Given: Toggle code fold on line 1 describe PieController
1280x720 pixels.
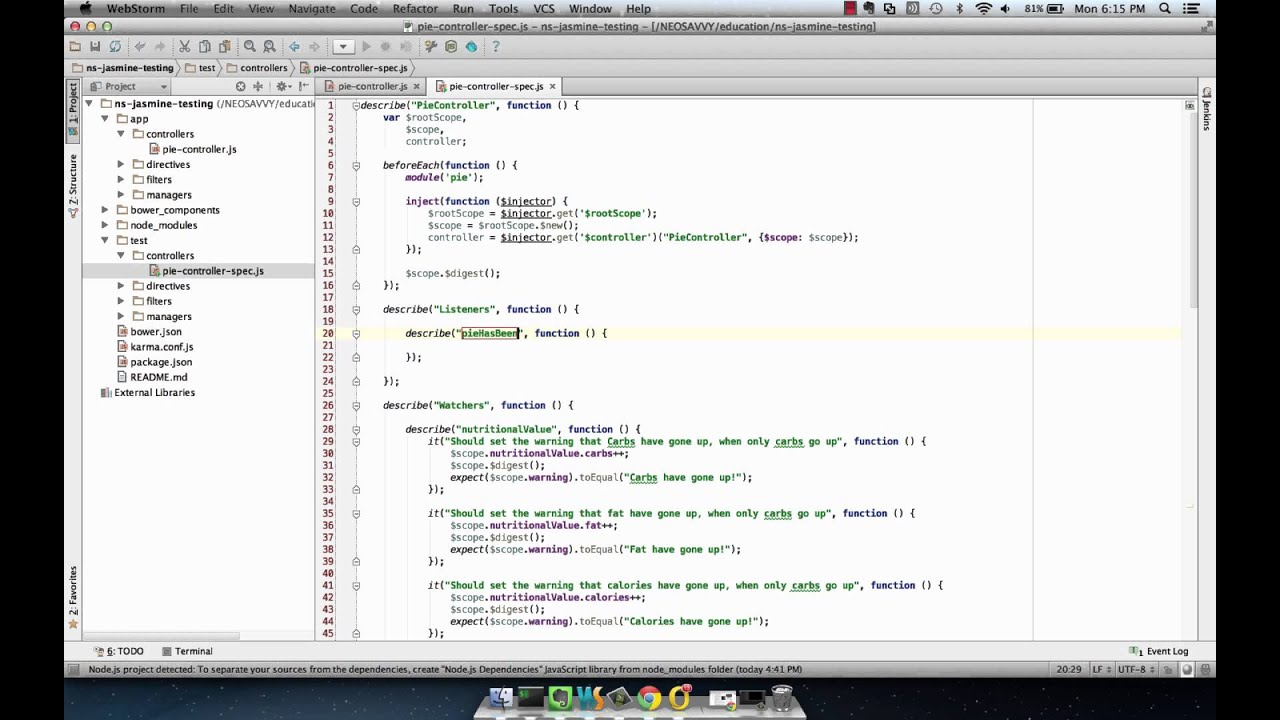Looking at the screenshot, I should 356,105.
